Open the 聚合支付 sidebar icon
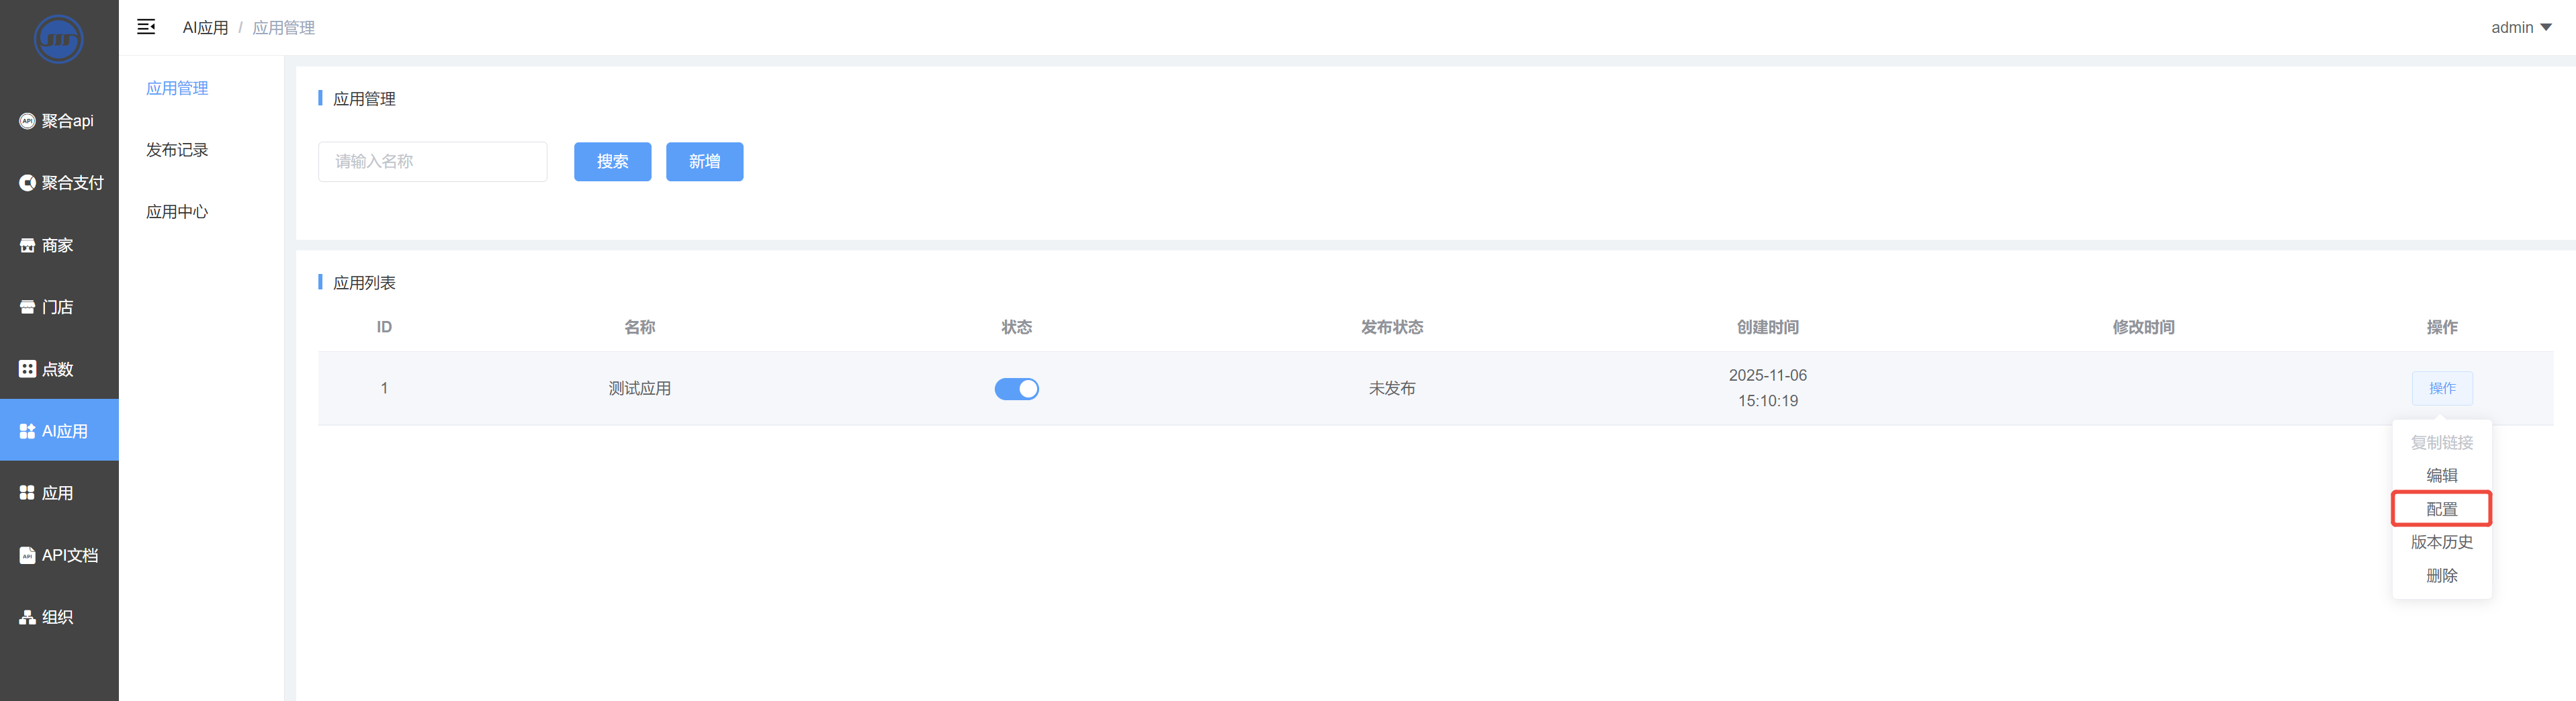Screen dimensions: 2576x701 pyautogui.click(x=27, y=183)
